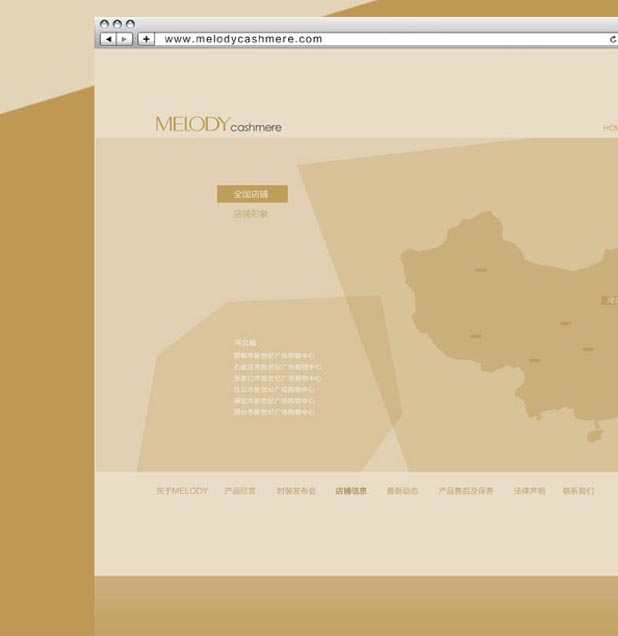Click the 邯郸市 store entry in the list
Image resolution: width=618 pixels, height=636 pixels.
coord(274,356)
